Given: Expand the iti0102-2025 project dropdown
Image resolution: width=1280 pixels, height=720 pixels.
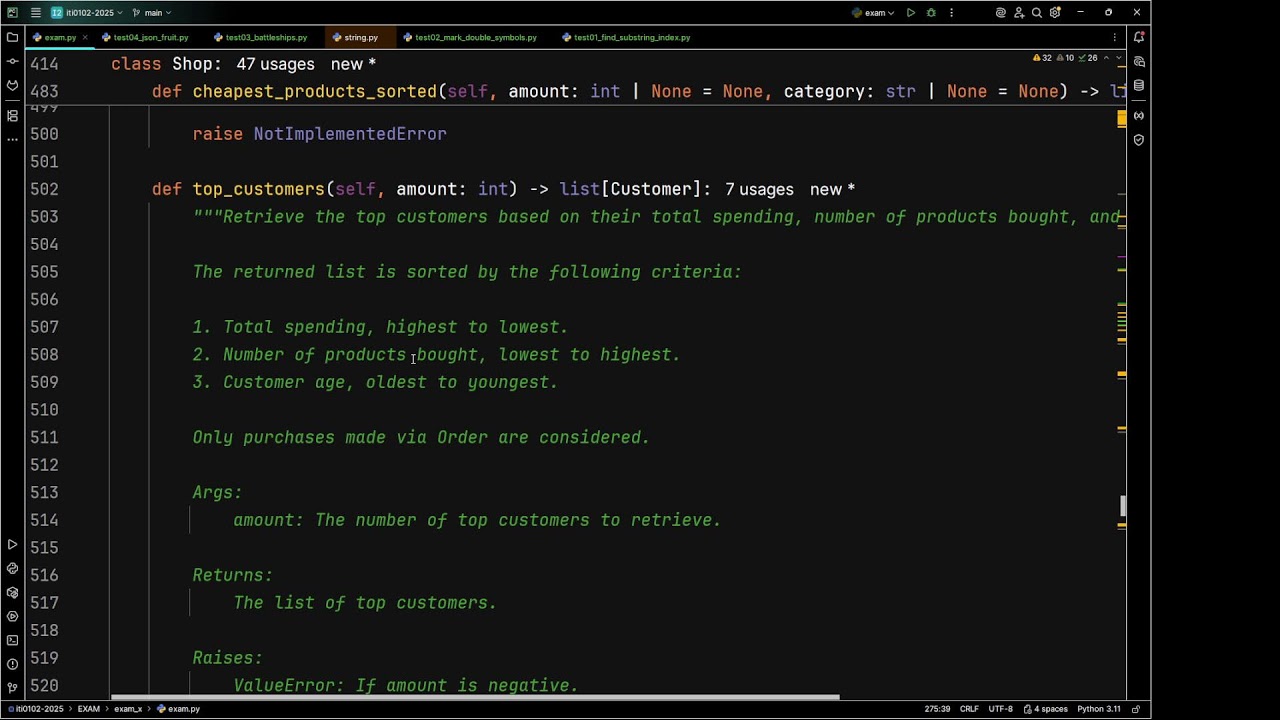Looking at the screenshot, I should 87,13.
